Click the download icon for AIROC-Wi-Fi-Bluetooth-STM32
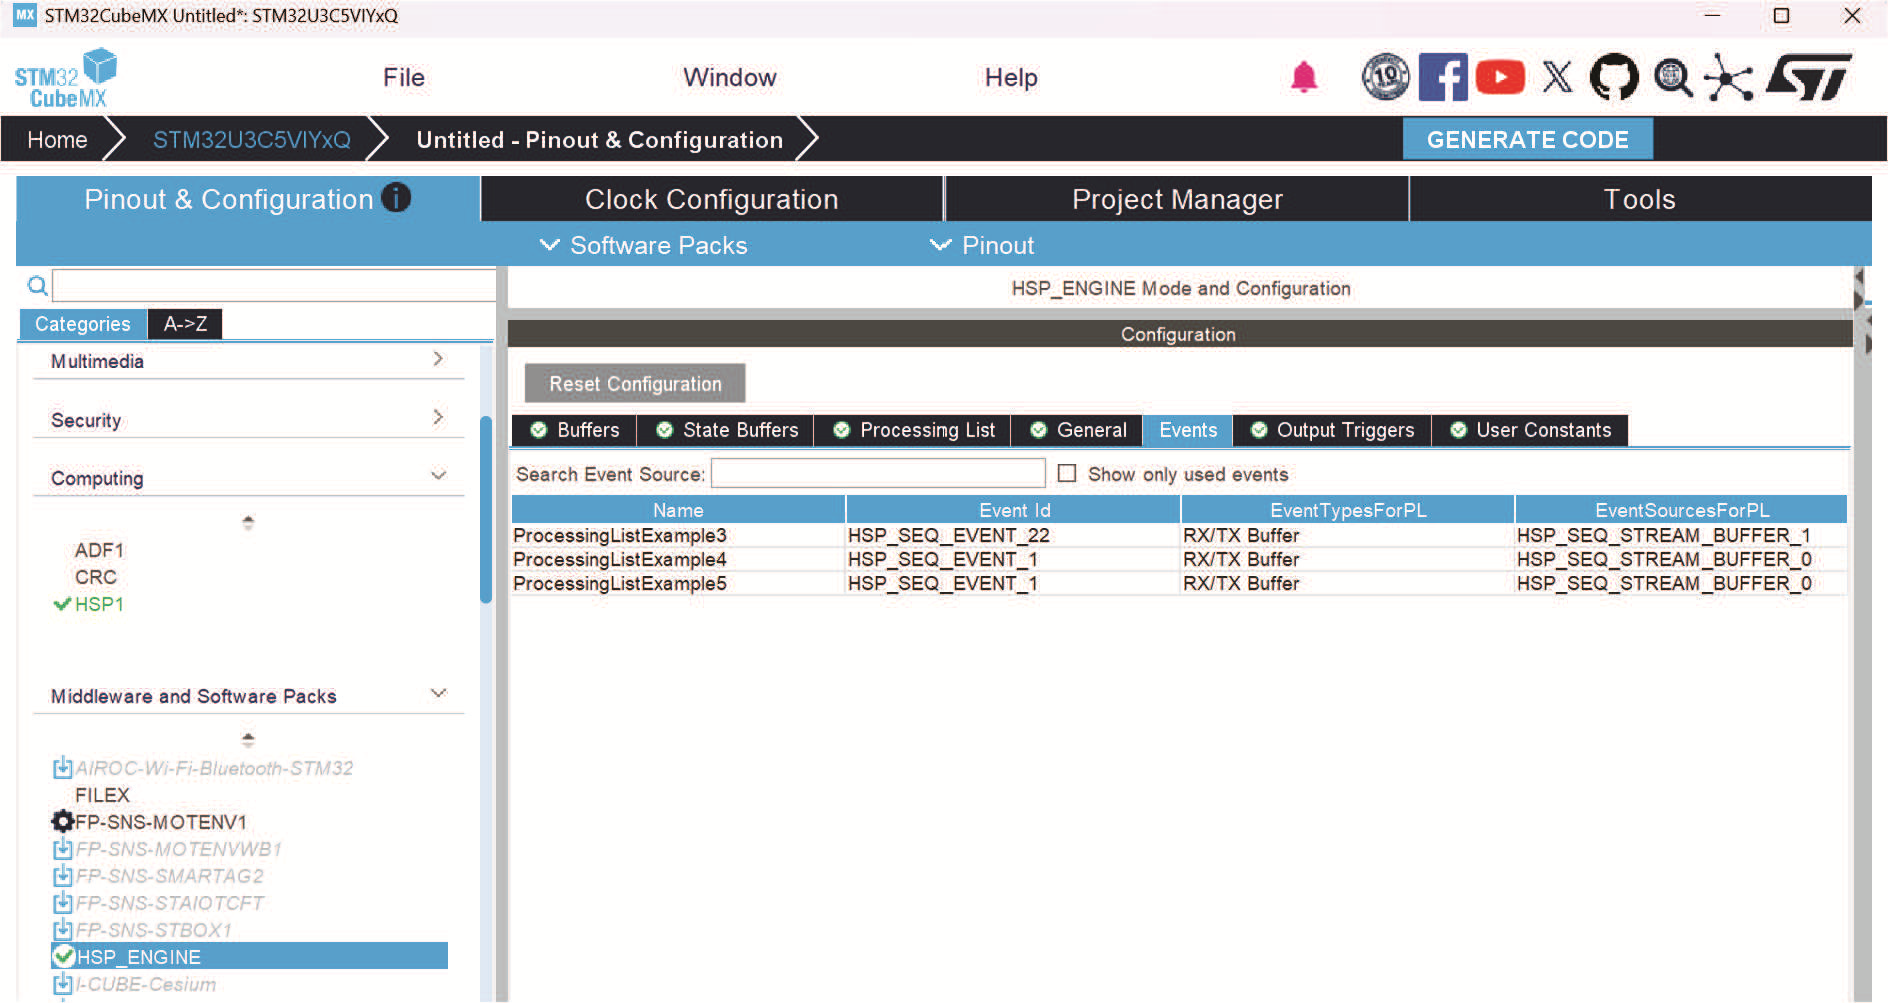The height and width of the screenshot is (1003, 1888). coord(62,768)
